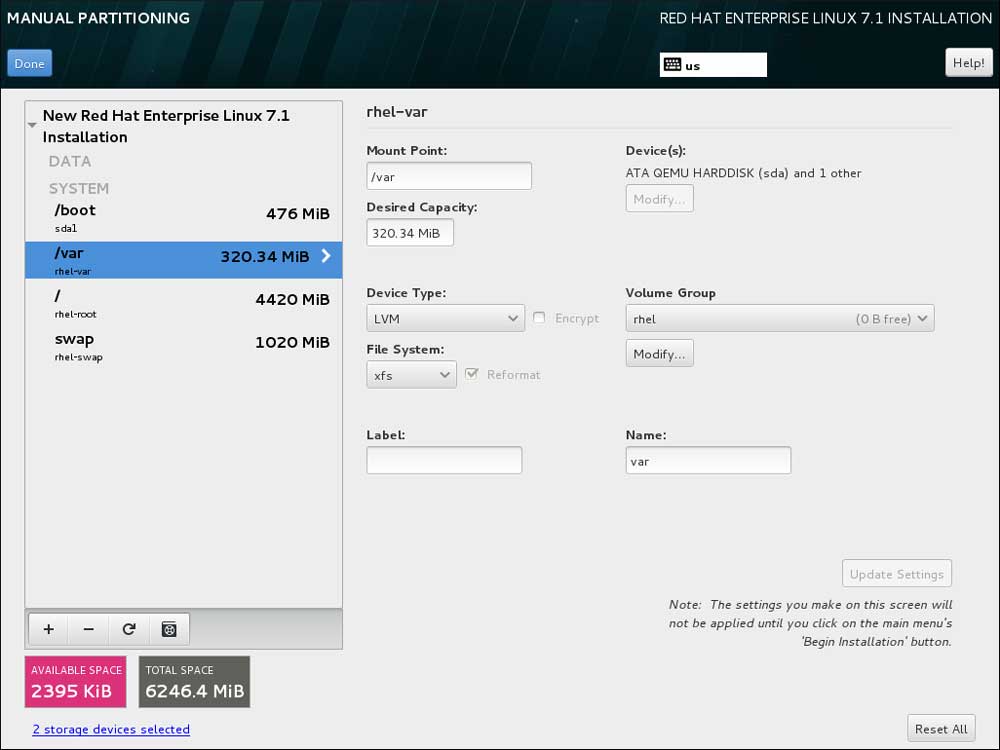Click the Desired Capacity input field
This screenshot has height=750, width=1000.
410,233
